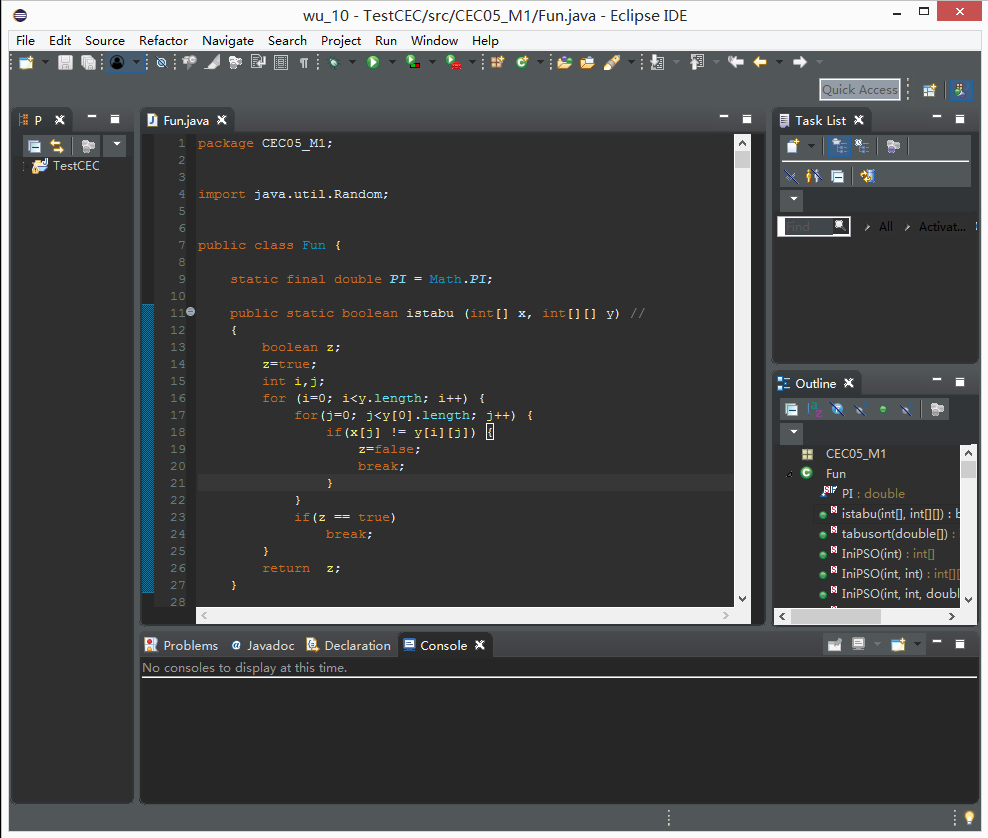Click the Search flashlight icon
The height and width of the screenshot is (838, 988).
612,62
